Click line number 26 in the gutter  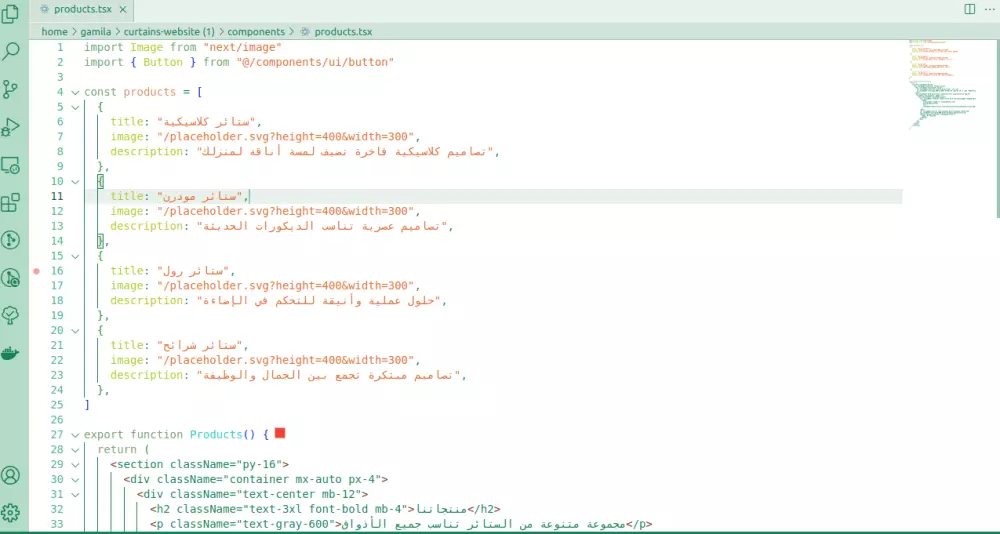point(57,420)
